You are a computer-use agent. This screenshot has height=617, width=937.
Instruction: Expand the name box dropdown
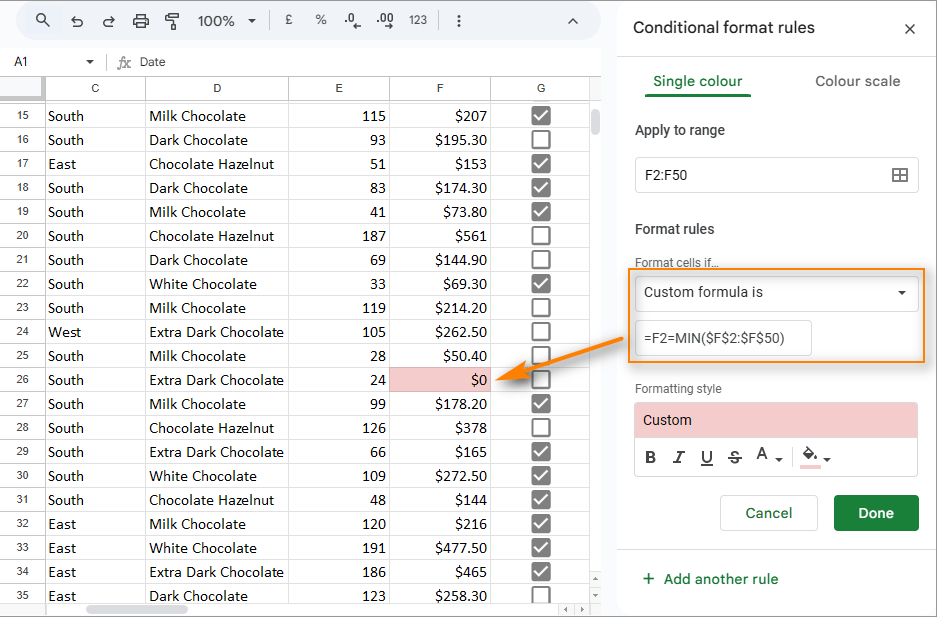pyautogui.click(x=89, y=61)
